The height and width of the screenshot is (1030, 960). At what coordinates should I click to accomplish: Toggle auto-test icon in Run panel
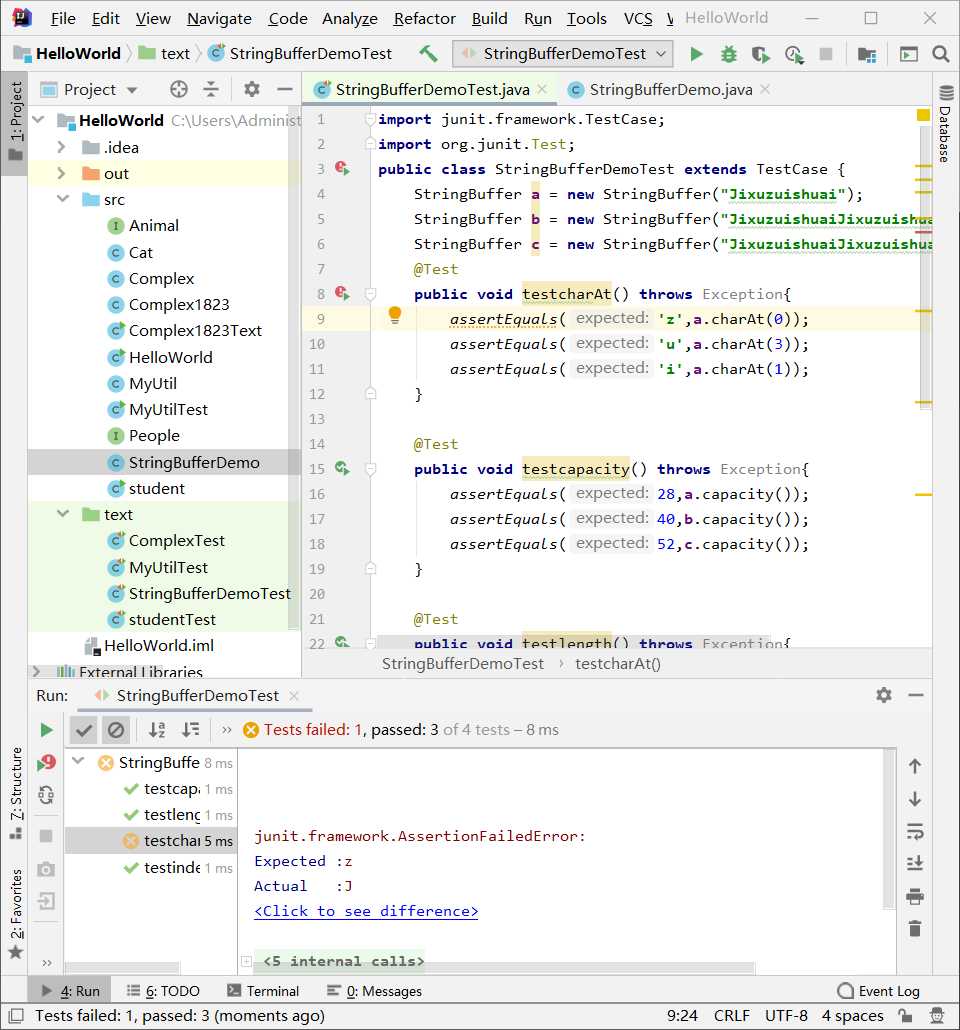coord(46,795)
